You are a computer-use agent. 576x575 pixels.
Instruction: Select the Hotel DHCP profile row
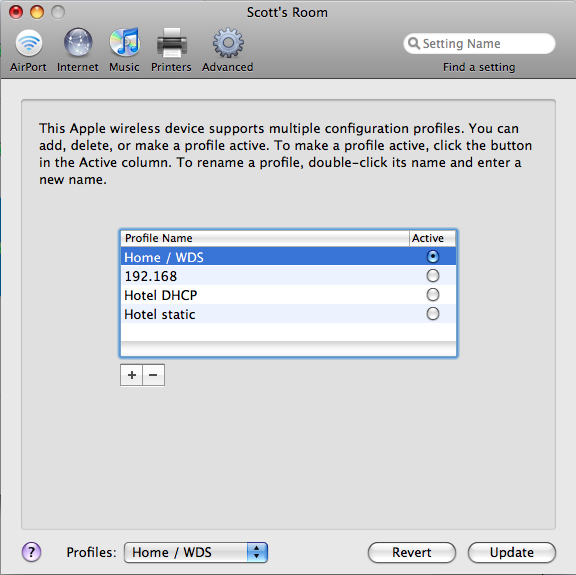(x=288, y=295)
